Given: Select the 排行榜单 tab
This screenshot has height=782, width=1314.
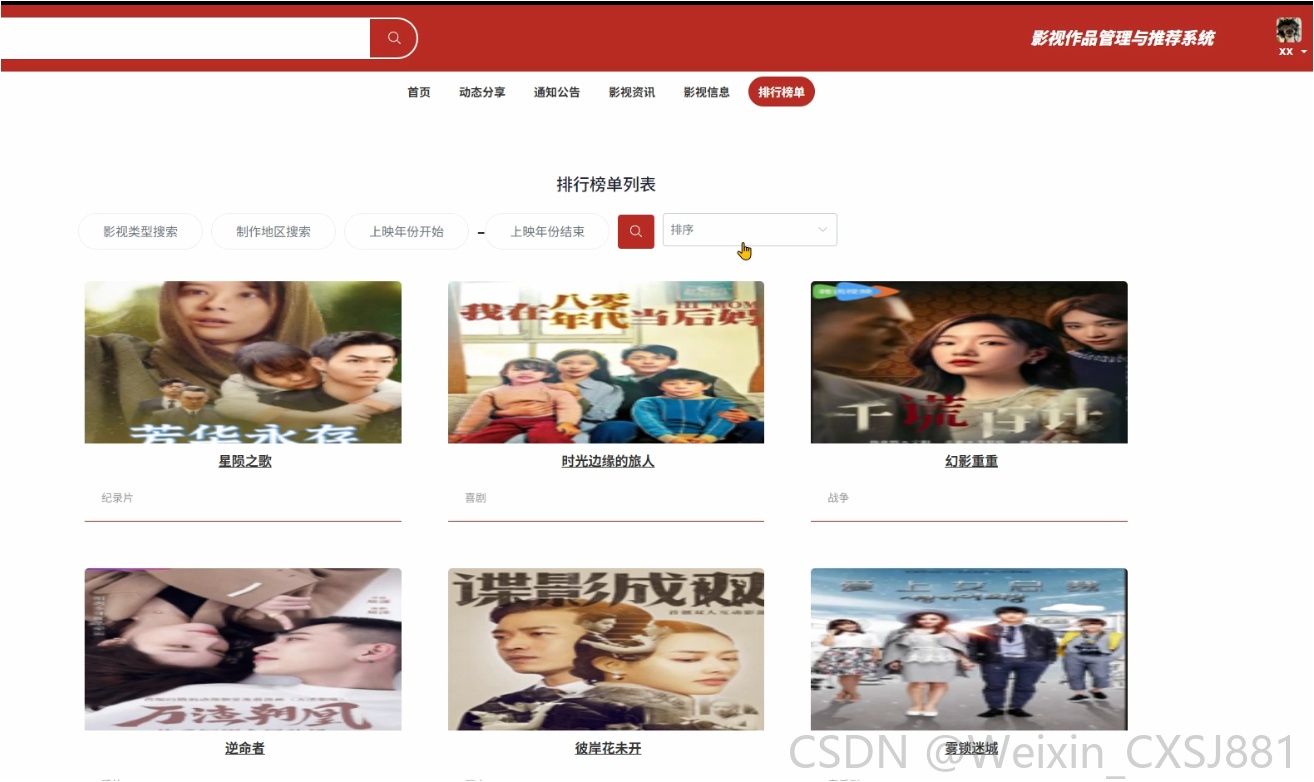Looking at the screenshot, I should click(781, 92).
